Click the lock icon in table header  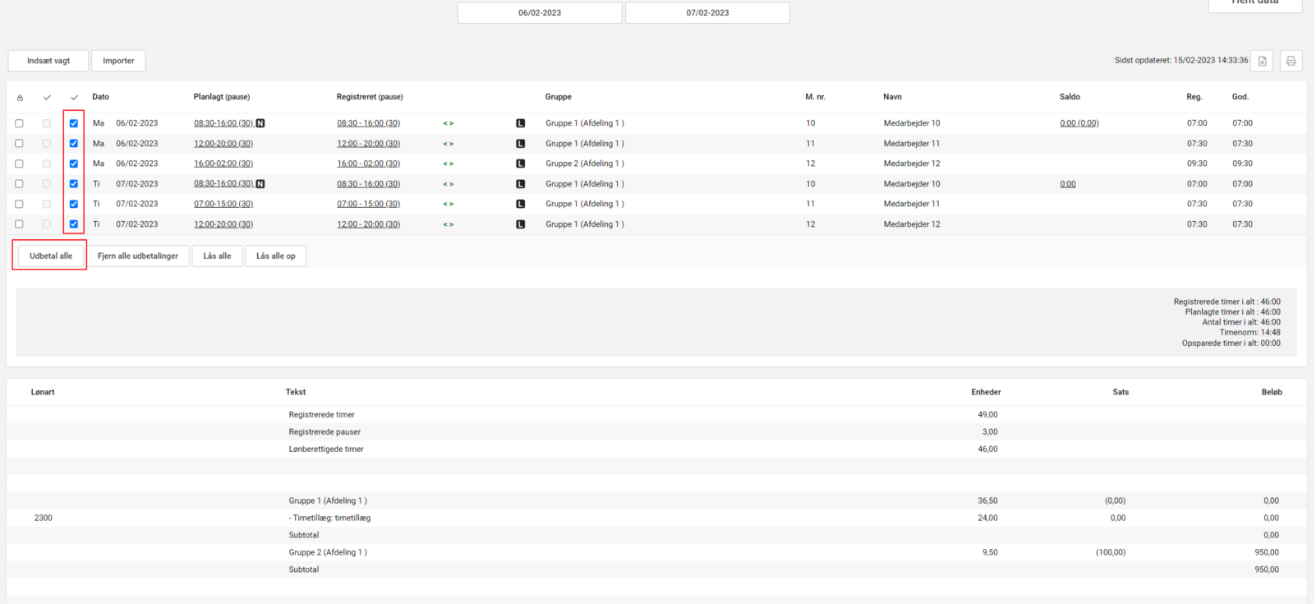click(19, 98)
